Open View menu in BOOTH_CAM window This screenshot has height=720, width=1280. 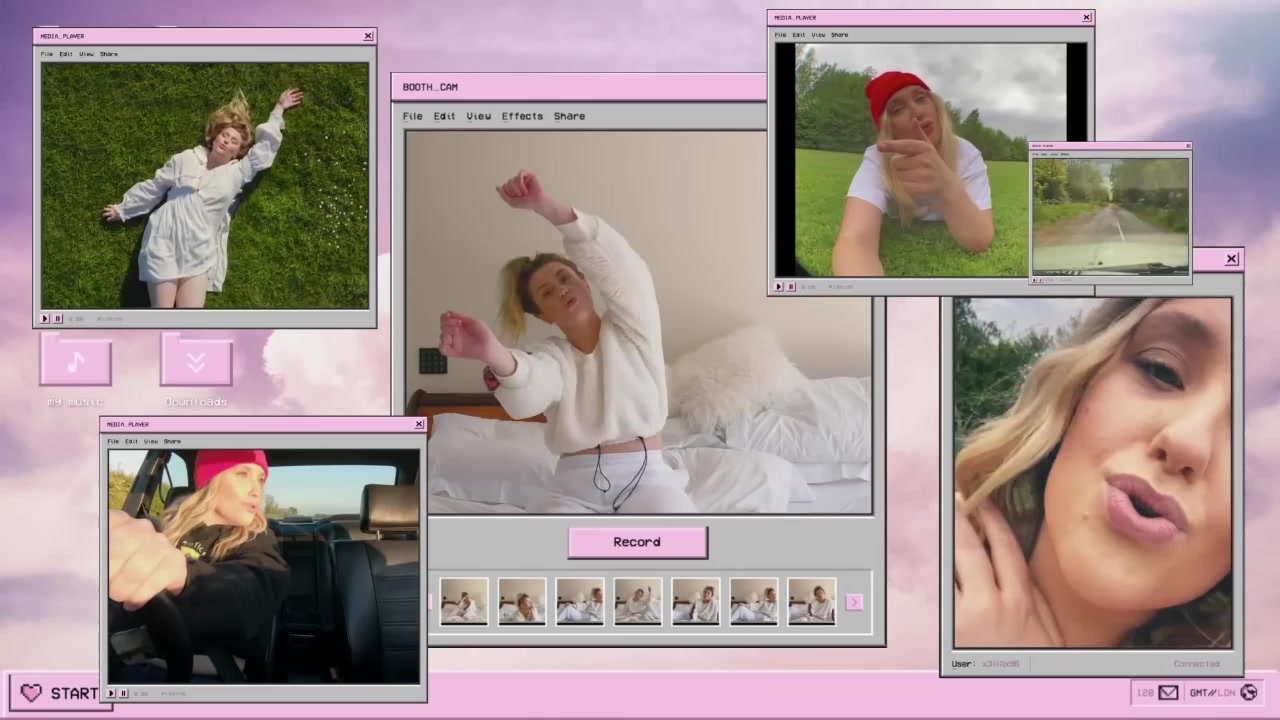click(478, 116)
